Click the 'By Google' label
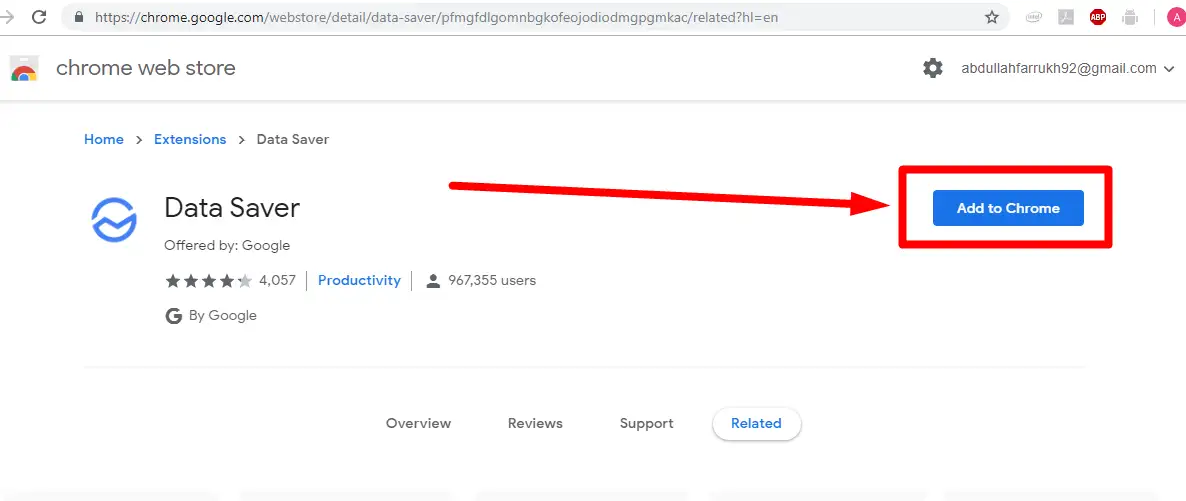The width and height of the screenshot is (1186, 501). pyautogui.click(x=222, y=316)
